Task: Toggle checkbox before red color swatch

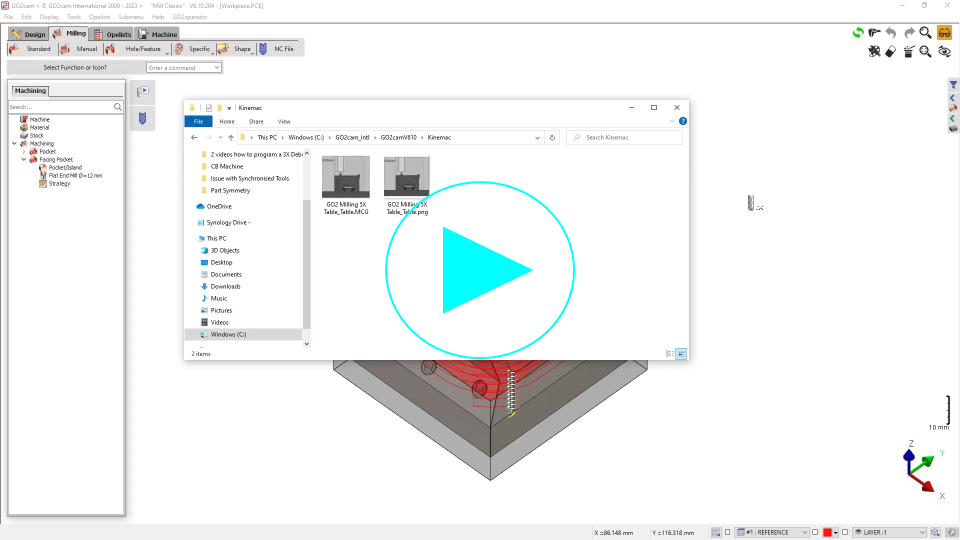Action: [815, 532]
